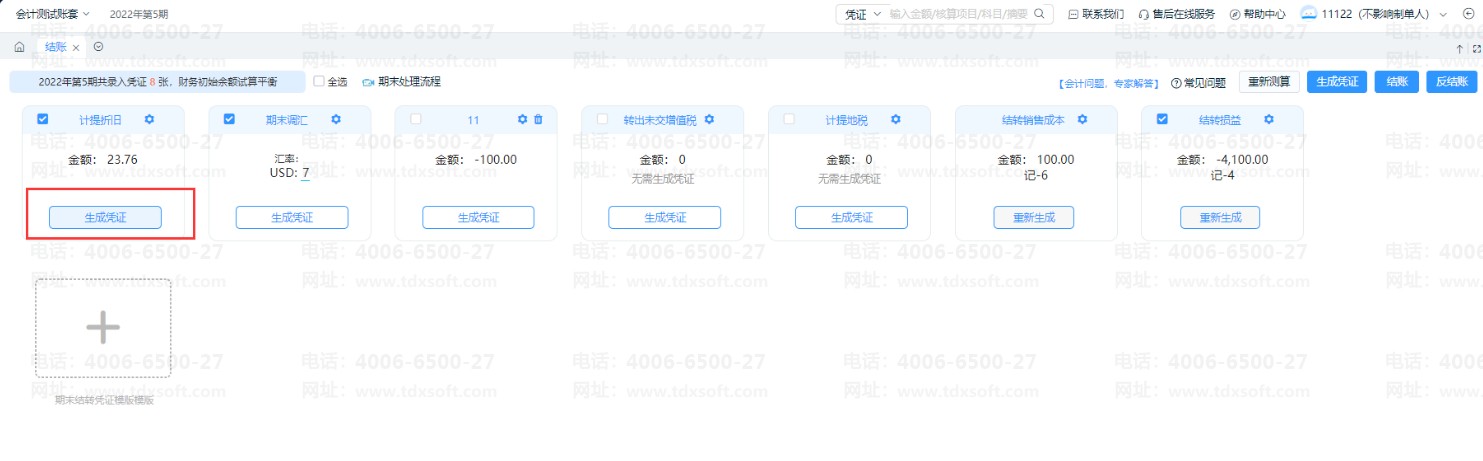Screen dimensions: 1483x461
Task: Add new period-end voucher template
Action: point(103,328)
